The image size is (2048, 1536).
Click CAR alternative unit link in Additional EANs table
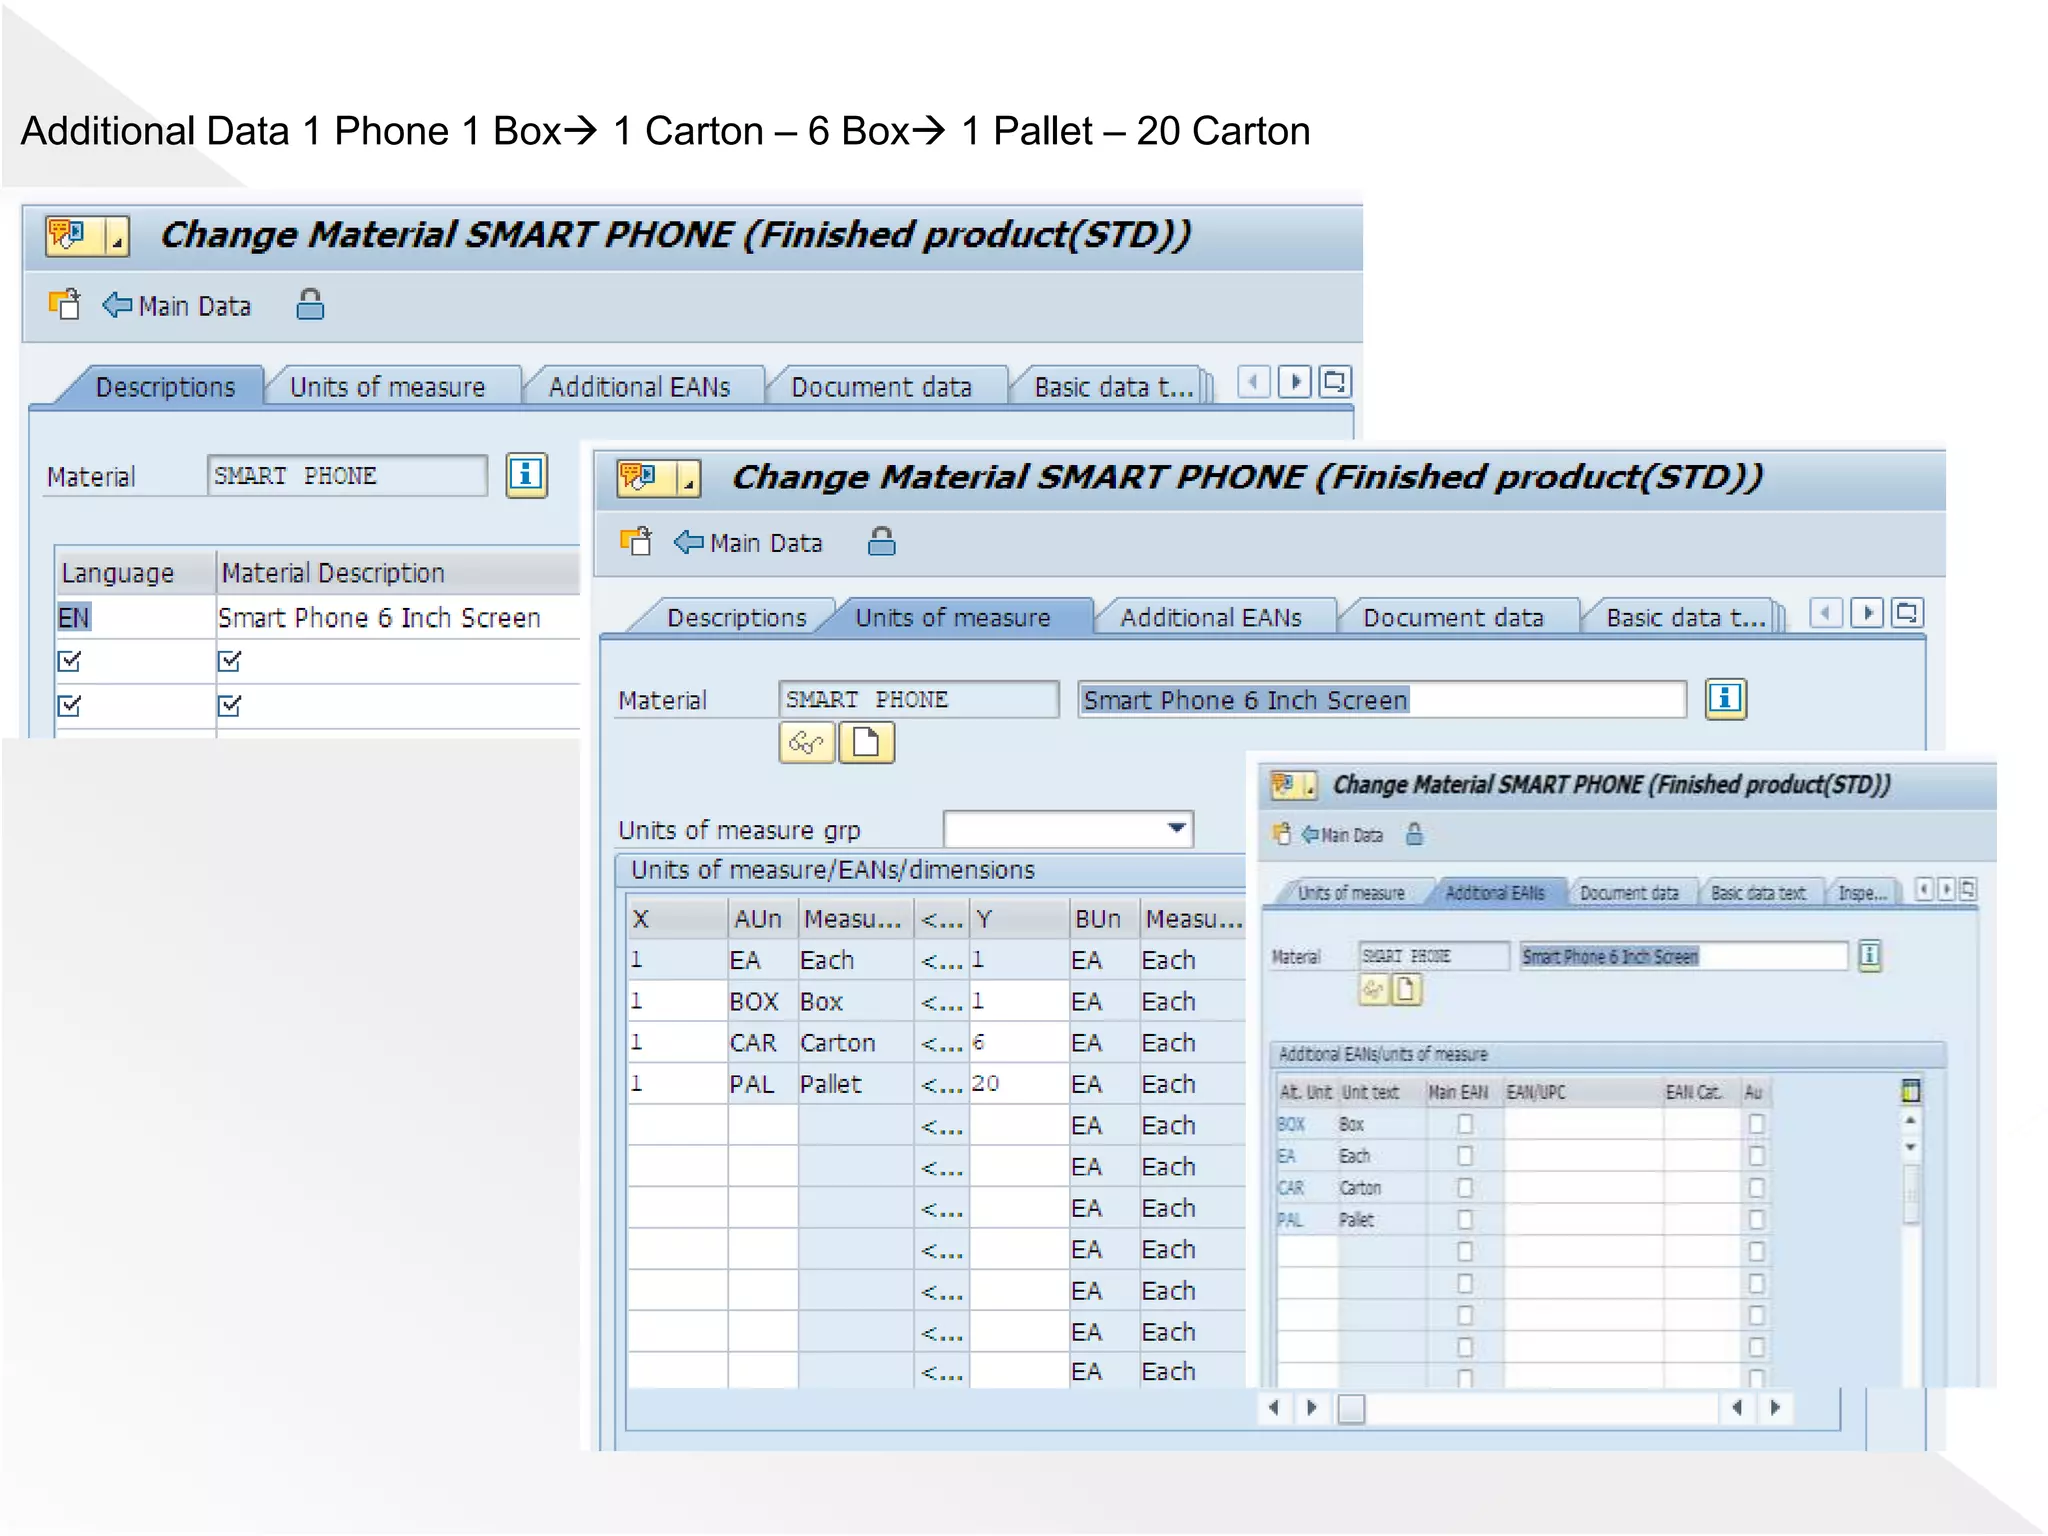(x=1291, y=1188)
